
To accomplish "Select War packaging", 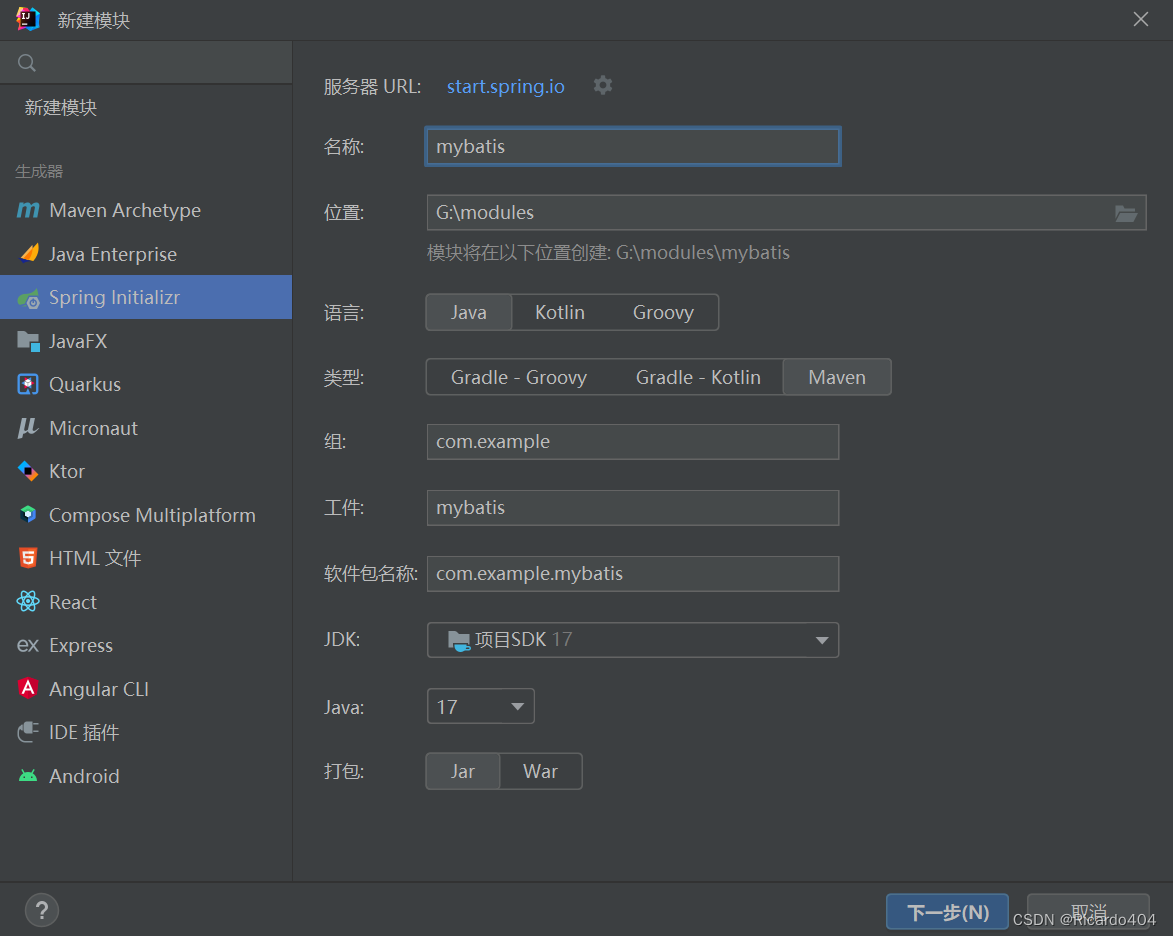I will click(x=540, y=771).
